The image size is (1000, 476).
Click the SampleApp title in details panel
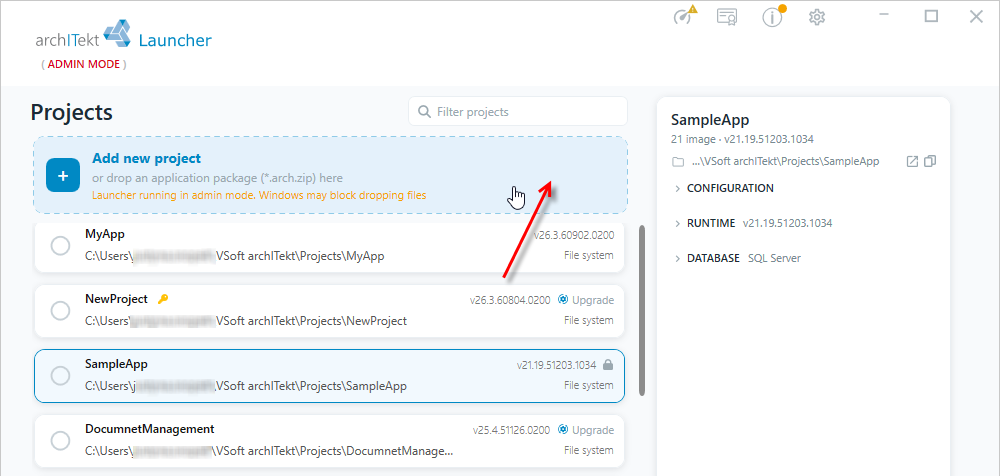(x=710, y=120)
